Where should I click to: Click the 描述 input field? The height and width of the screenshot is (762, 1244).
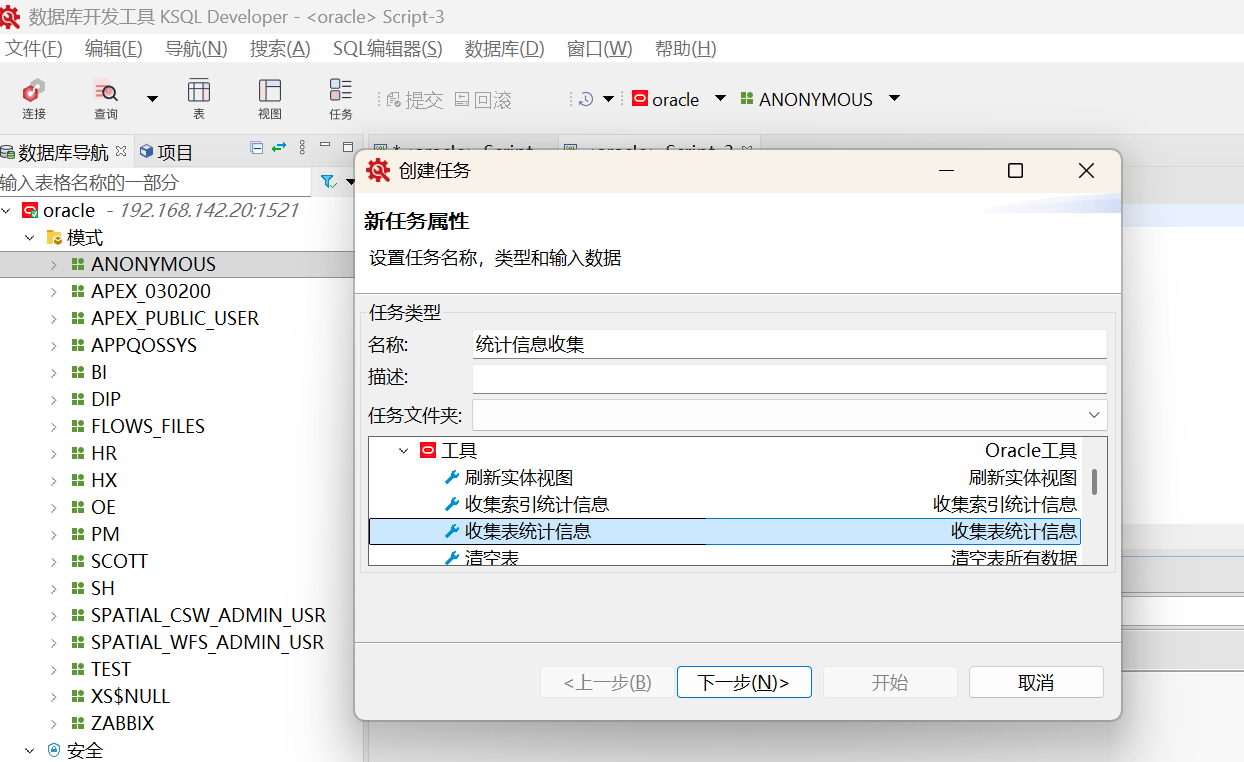(788, 378)
